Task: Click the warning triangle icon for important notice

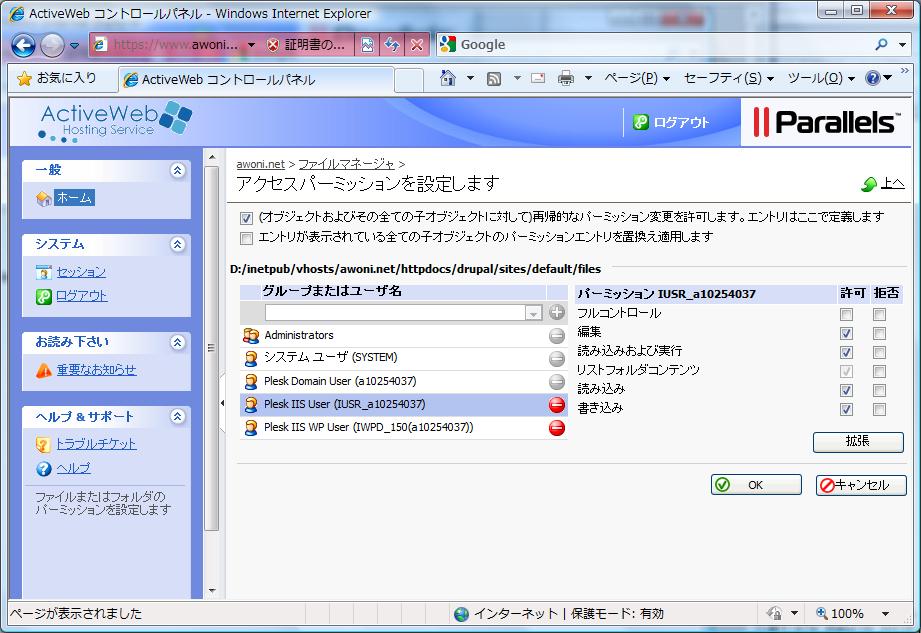Action: [44, 370]
